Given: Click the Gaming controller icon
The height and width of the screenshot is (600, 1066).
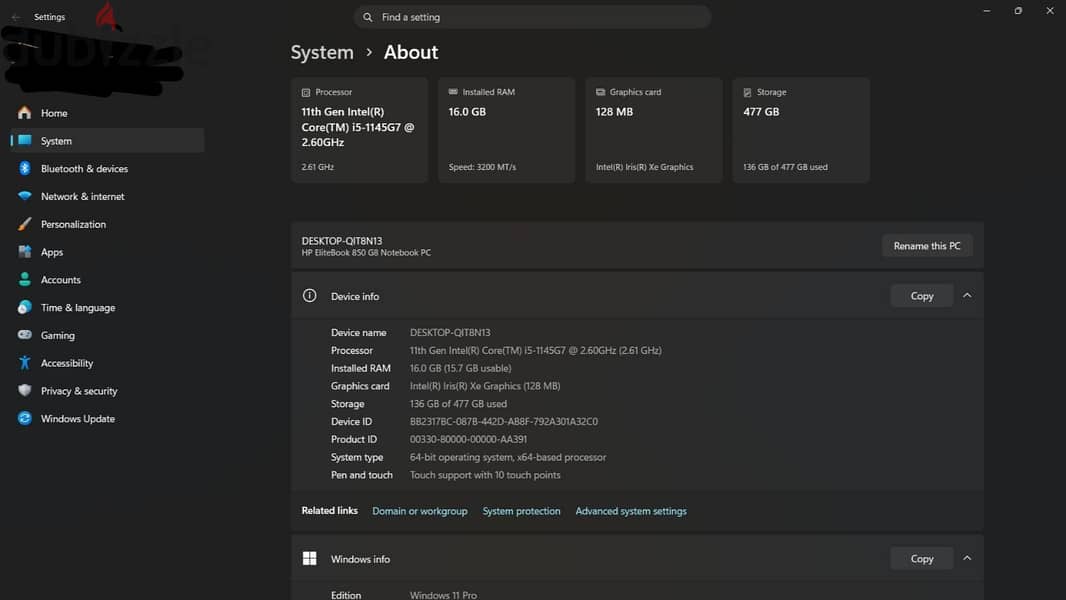Looking at the screenshot, I should [x=24, y=334].
